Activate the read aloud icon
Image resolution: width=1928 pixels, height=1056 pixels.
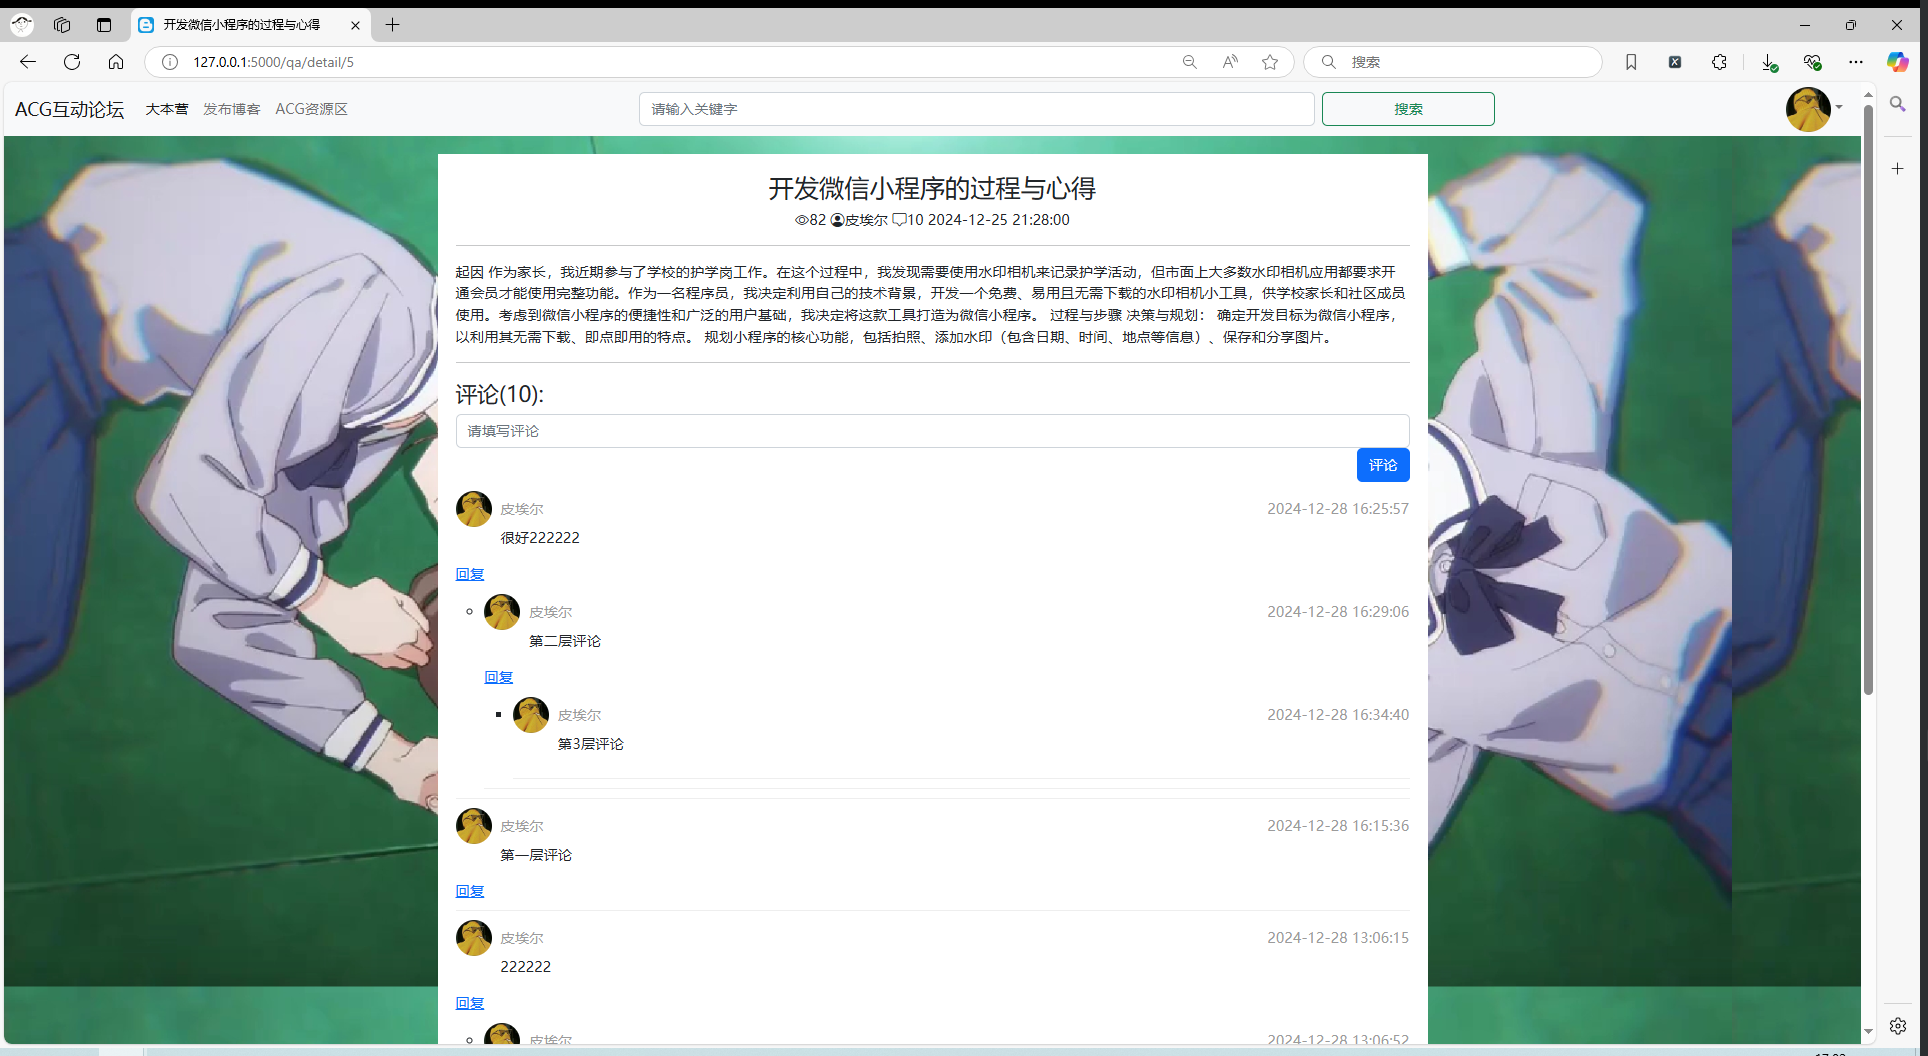(1230, 62)
